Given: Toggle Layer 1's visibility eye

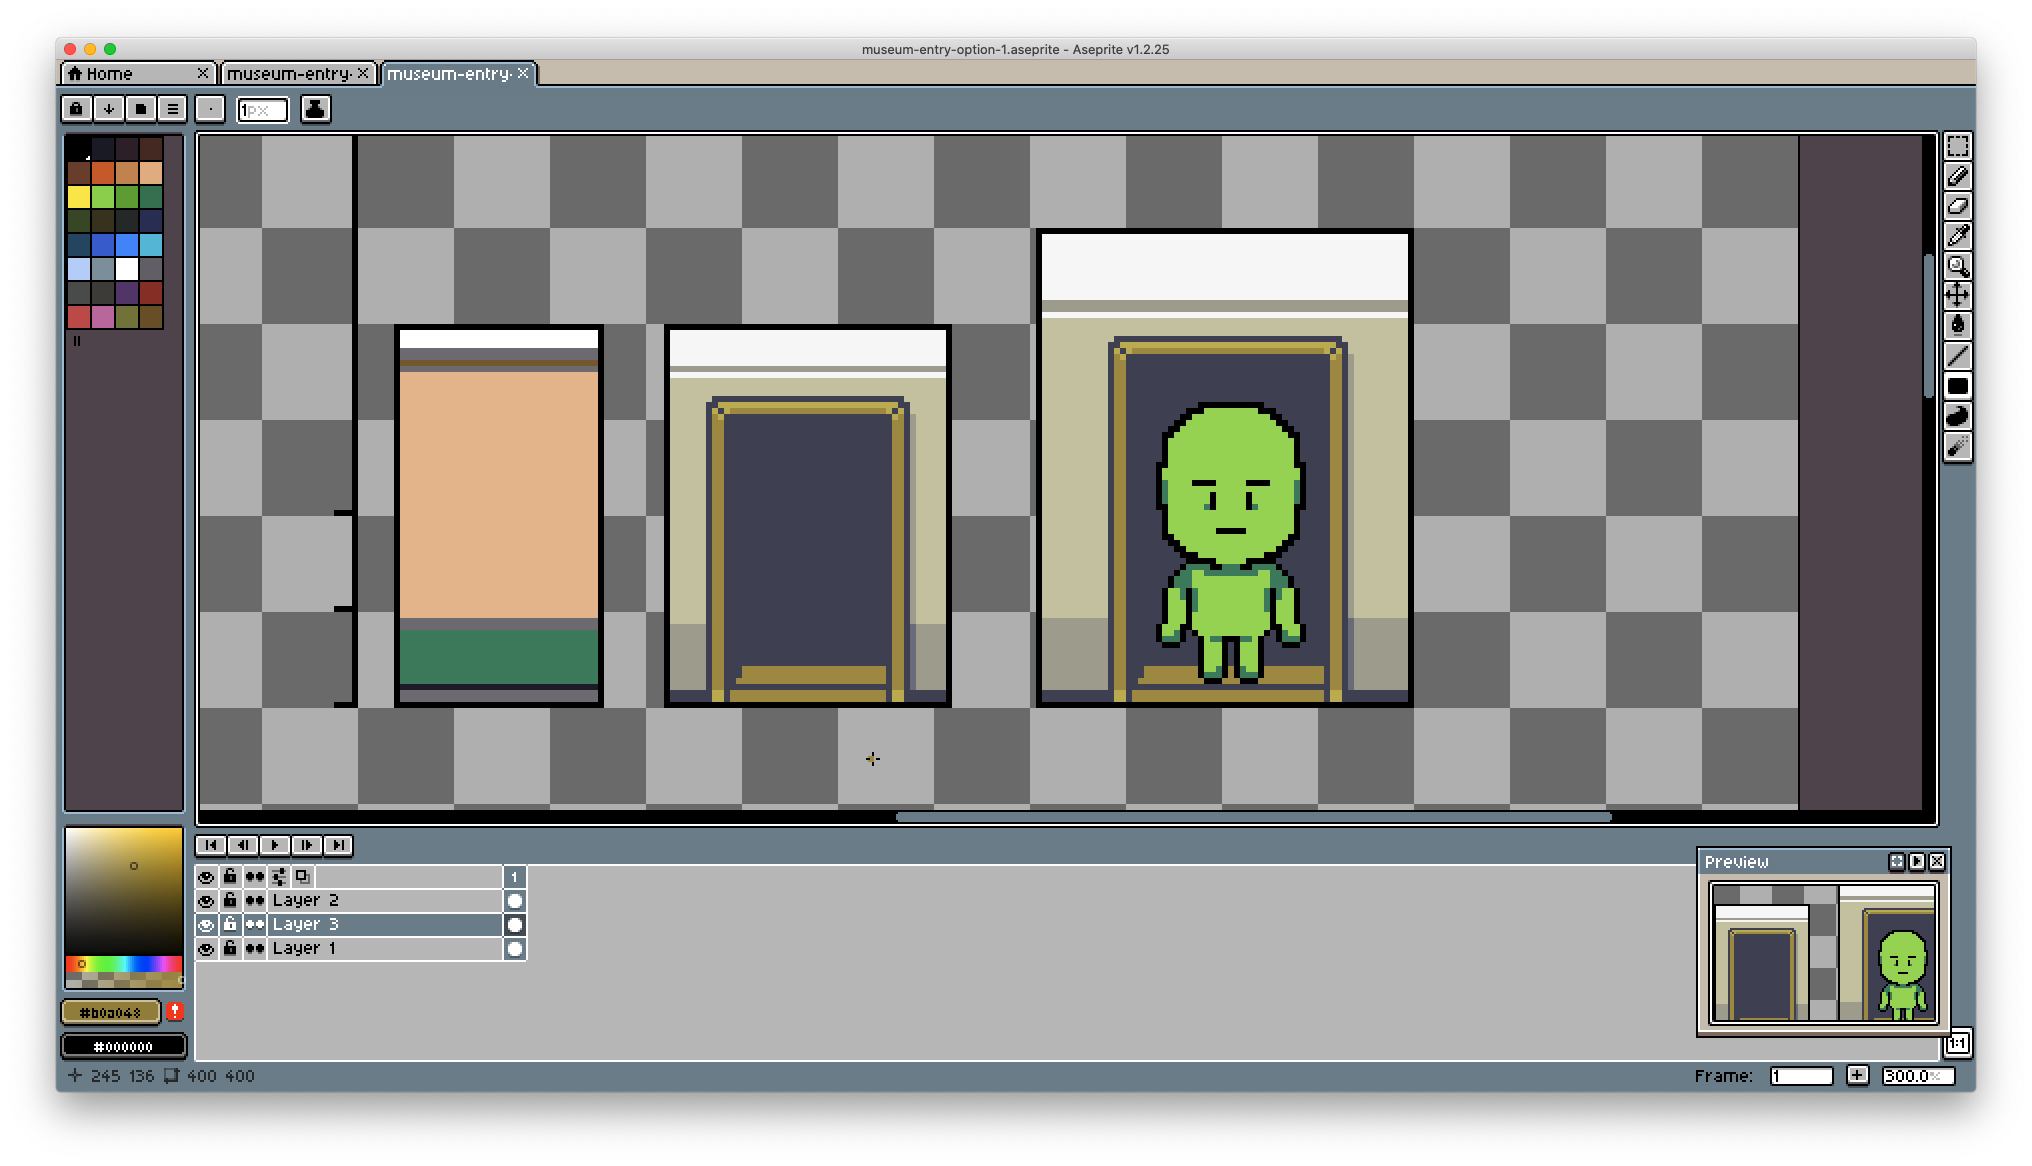Looking at the screenshot, I should click(x=207, y=948).
